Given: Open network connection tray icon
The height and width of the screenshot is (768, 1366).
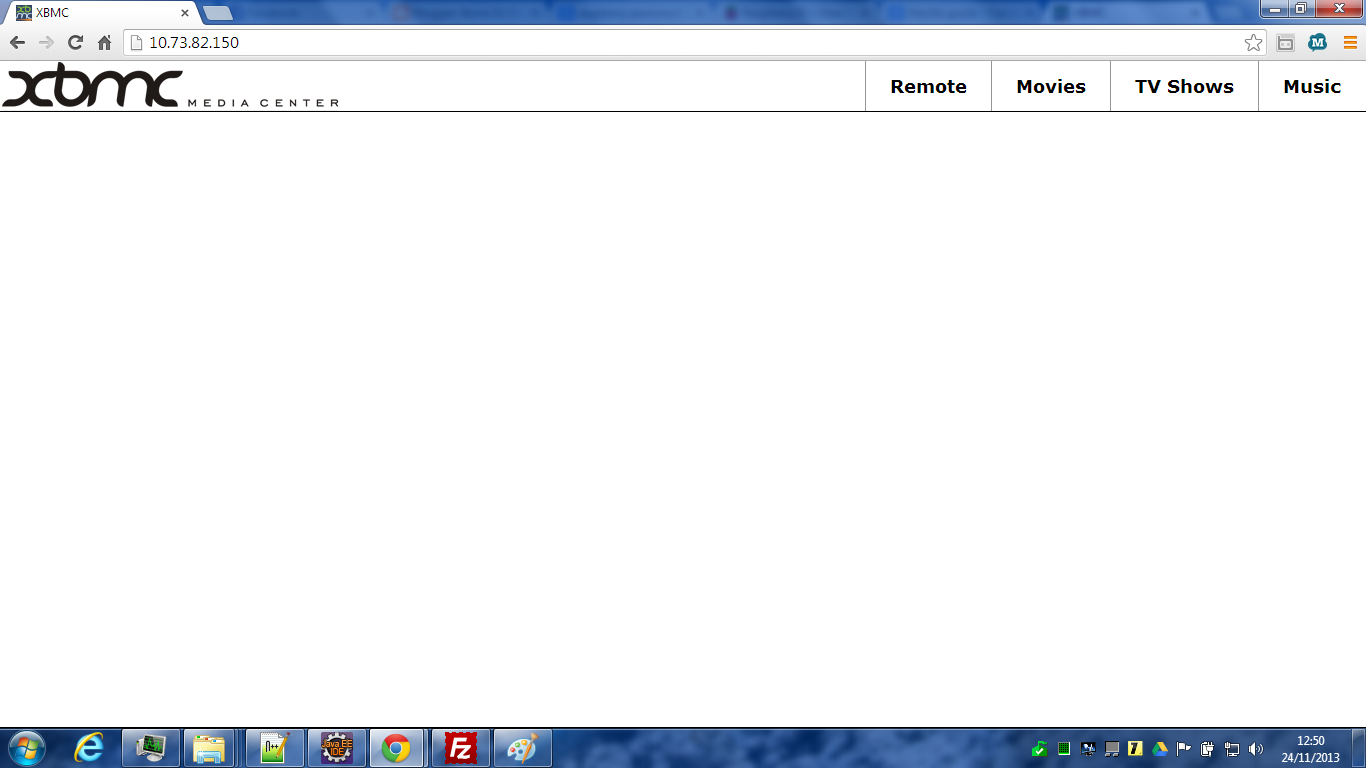Looking at the screenshot, I should pos(1232,749).
